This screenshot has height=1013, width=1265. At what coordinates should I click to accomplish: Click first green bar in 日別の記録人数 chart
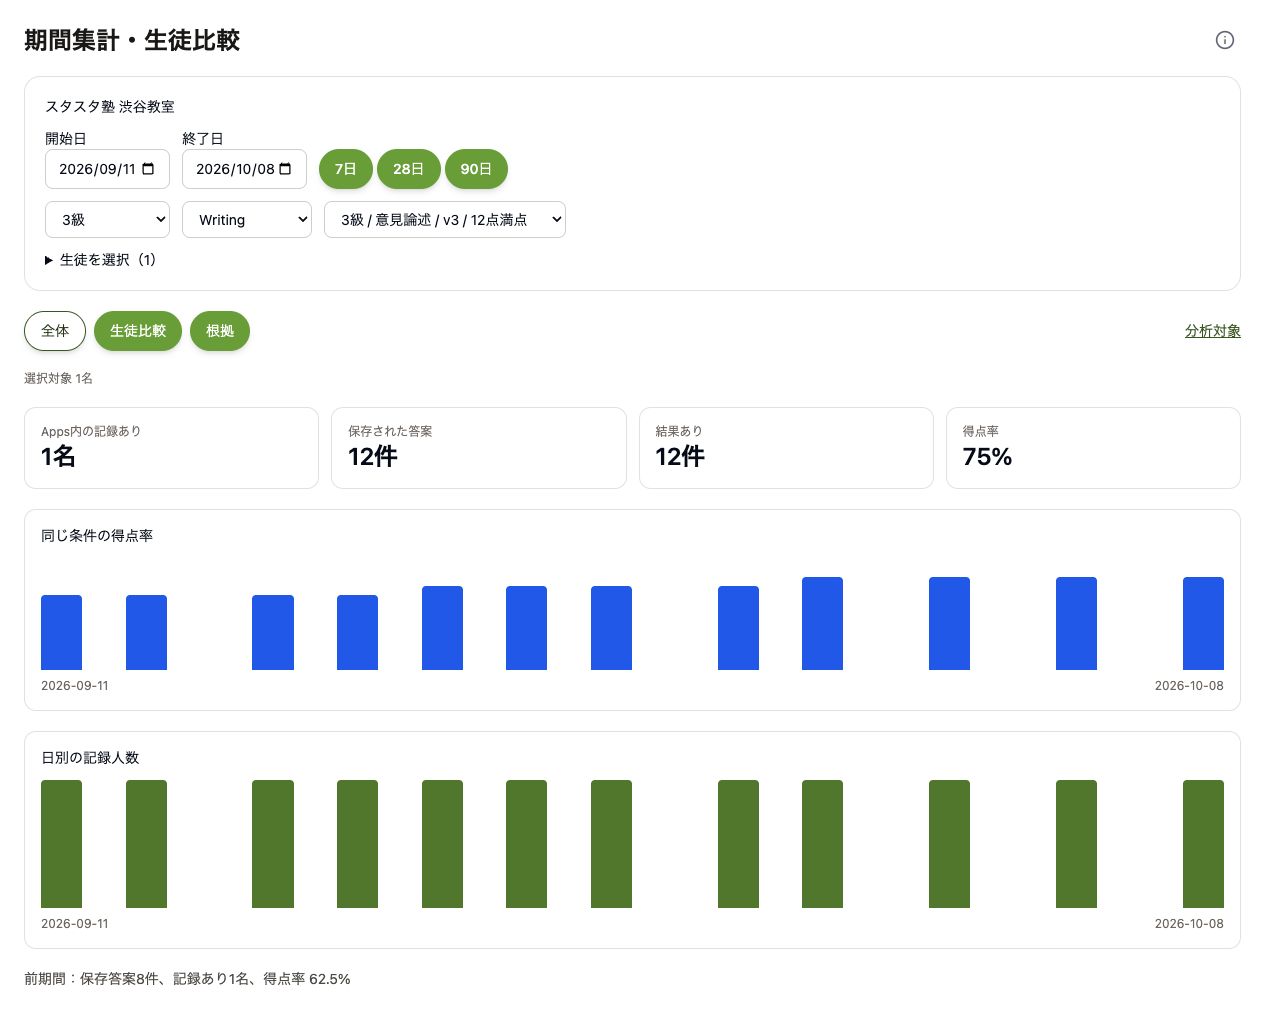pyautogui.click(x=61, y=844)
